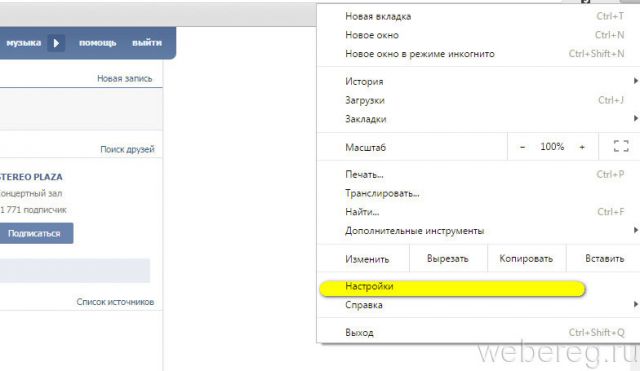Select Транслировать… menu entry
Viewport: 640px width, 371px height.
pos(478,193)
